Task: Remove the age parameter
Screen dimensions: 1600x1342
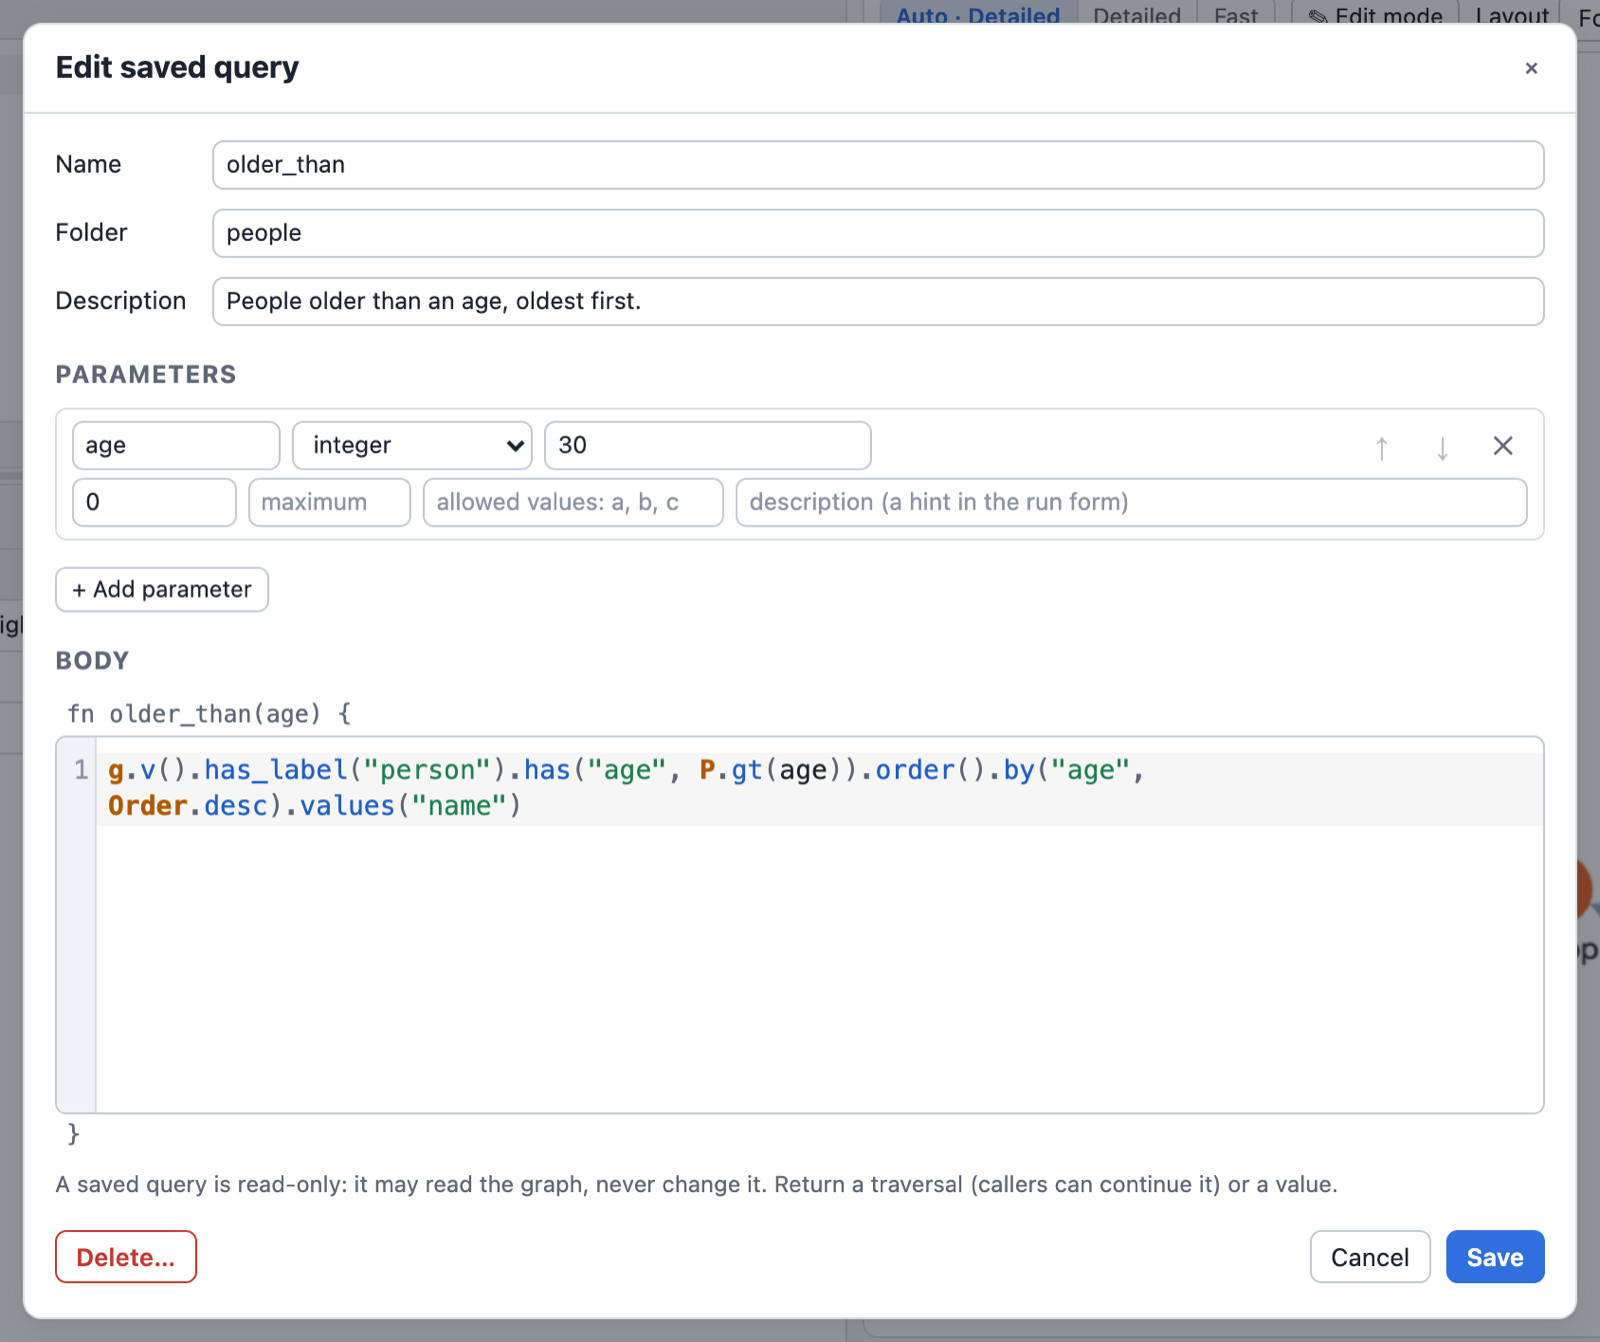Action: (x=1502, y=446)
